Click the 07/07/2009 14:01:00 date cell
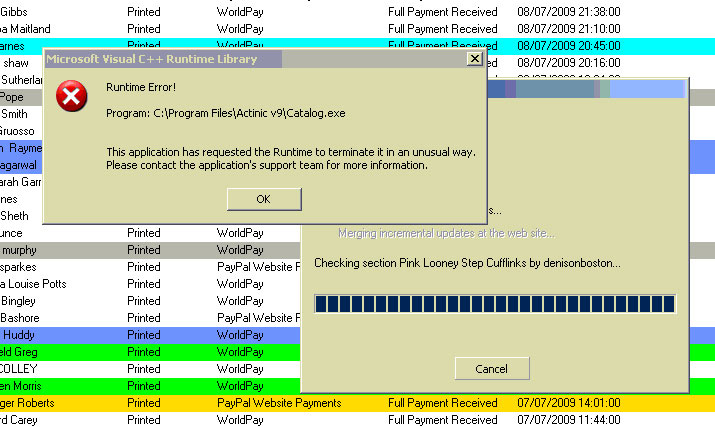This screenshot has width=715, height=427. tap(568, 403)
